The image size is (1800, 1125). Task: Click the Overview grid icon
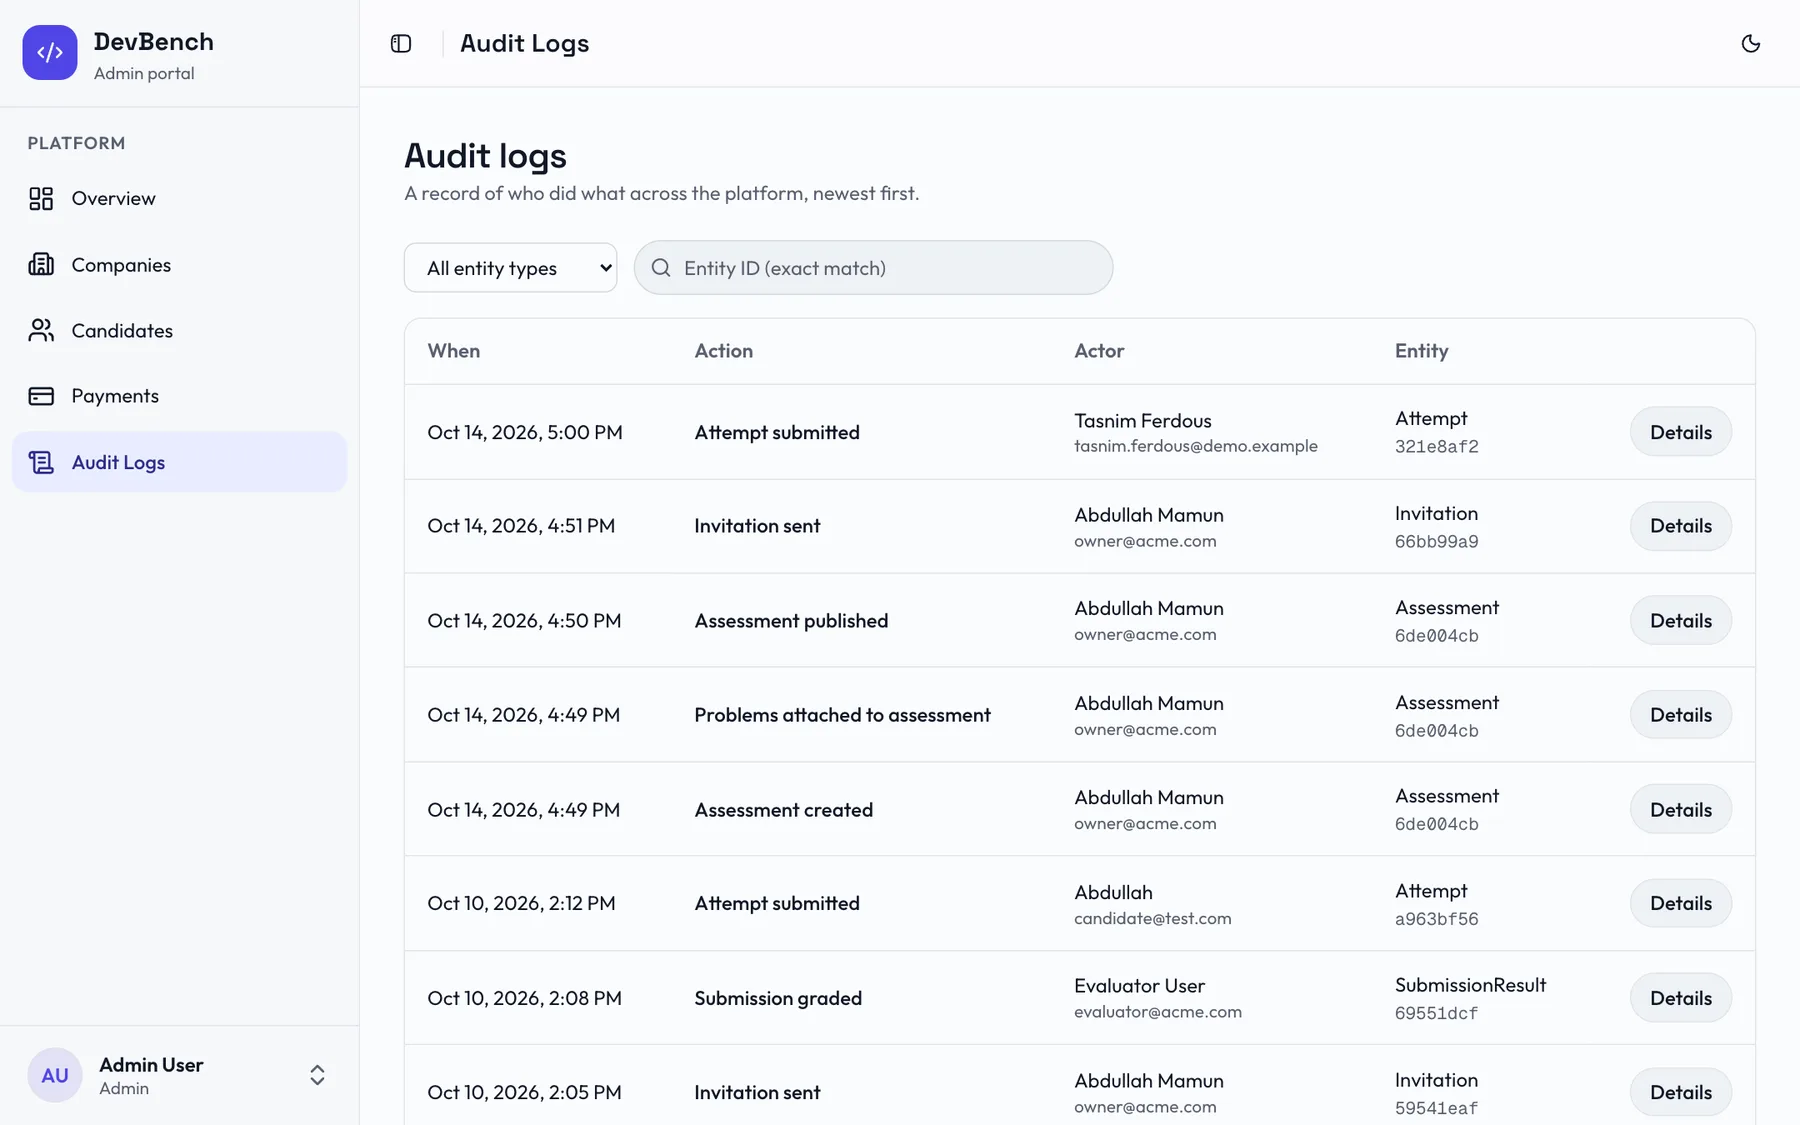click(41, 198)
